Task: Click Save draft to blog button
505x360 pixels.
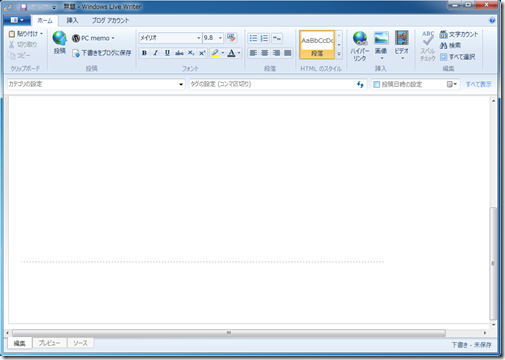Action: pyautogui.click(x=102, y=53)
